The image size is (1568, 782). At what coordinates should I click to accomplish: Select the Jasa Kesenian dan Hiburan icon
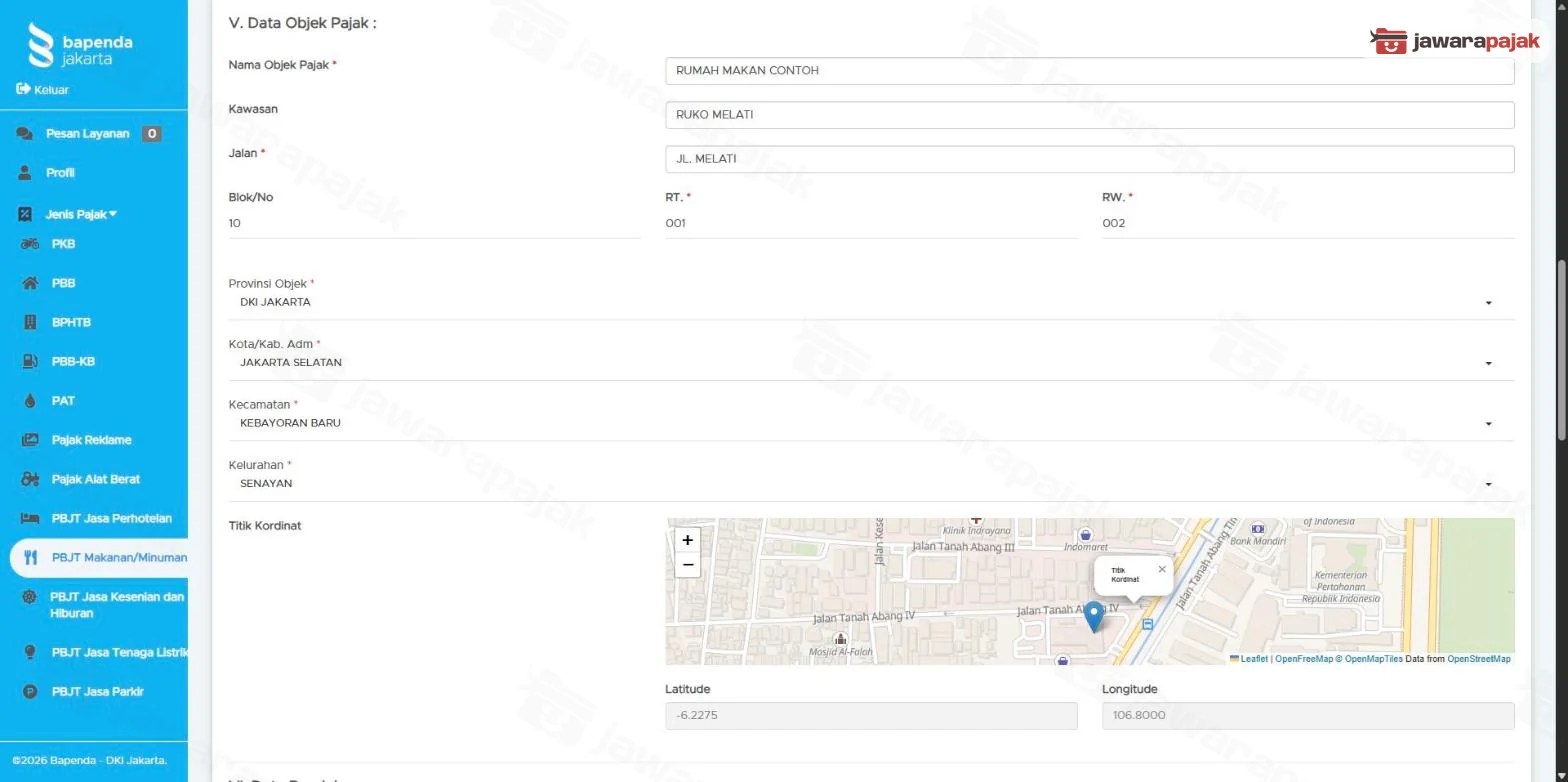tap(30, 597)
